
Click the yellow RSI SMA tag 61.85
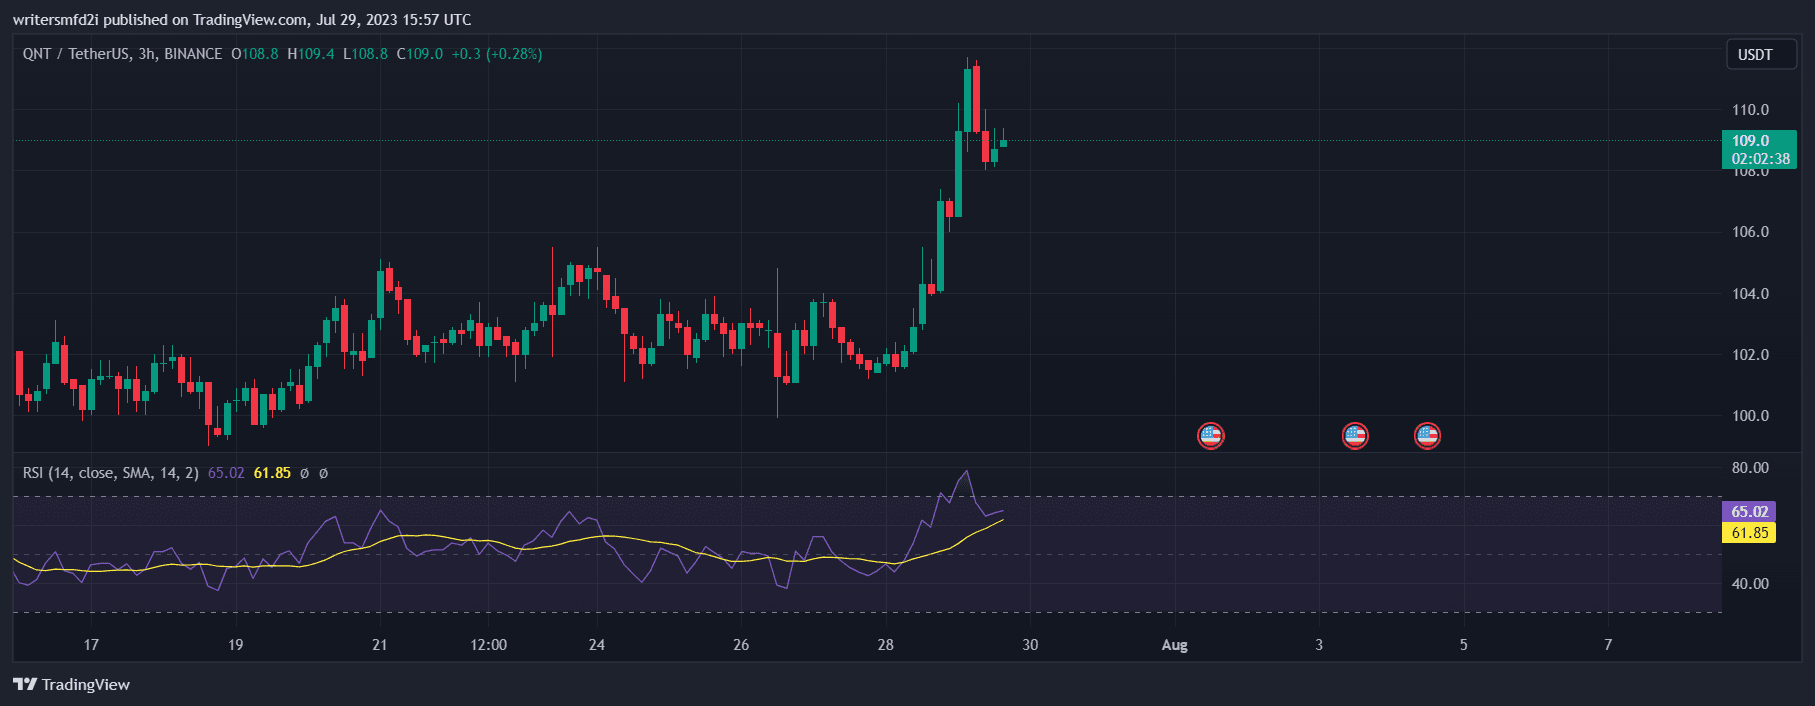(x=1749, y=533)
